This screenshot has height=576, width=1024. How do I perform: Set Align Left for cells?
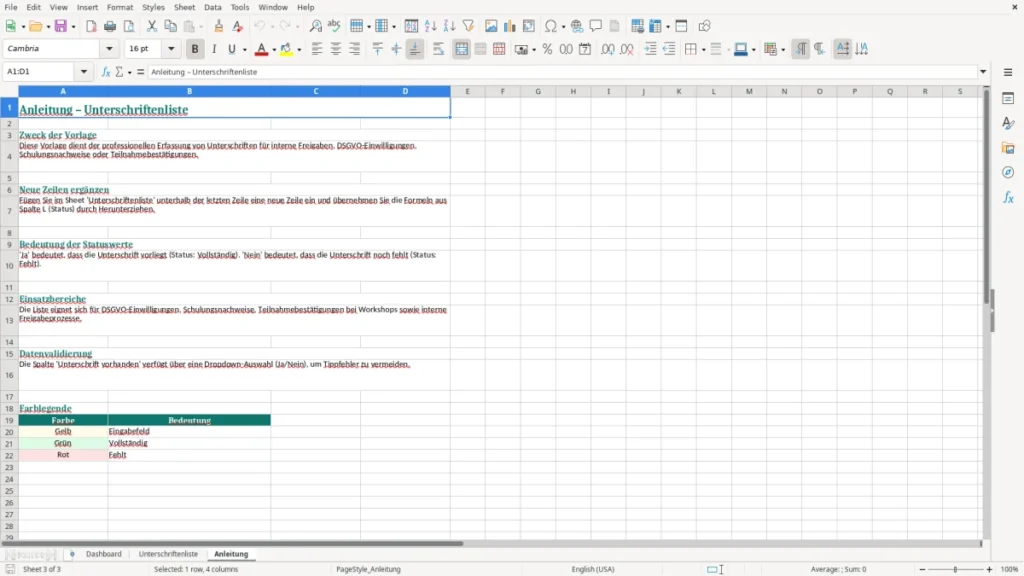click(317, 49)
